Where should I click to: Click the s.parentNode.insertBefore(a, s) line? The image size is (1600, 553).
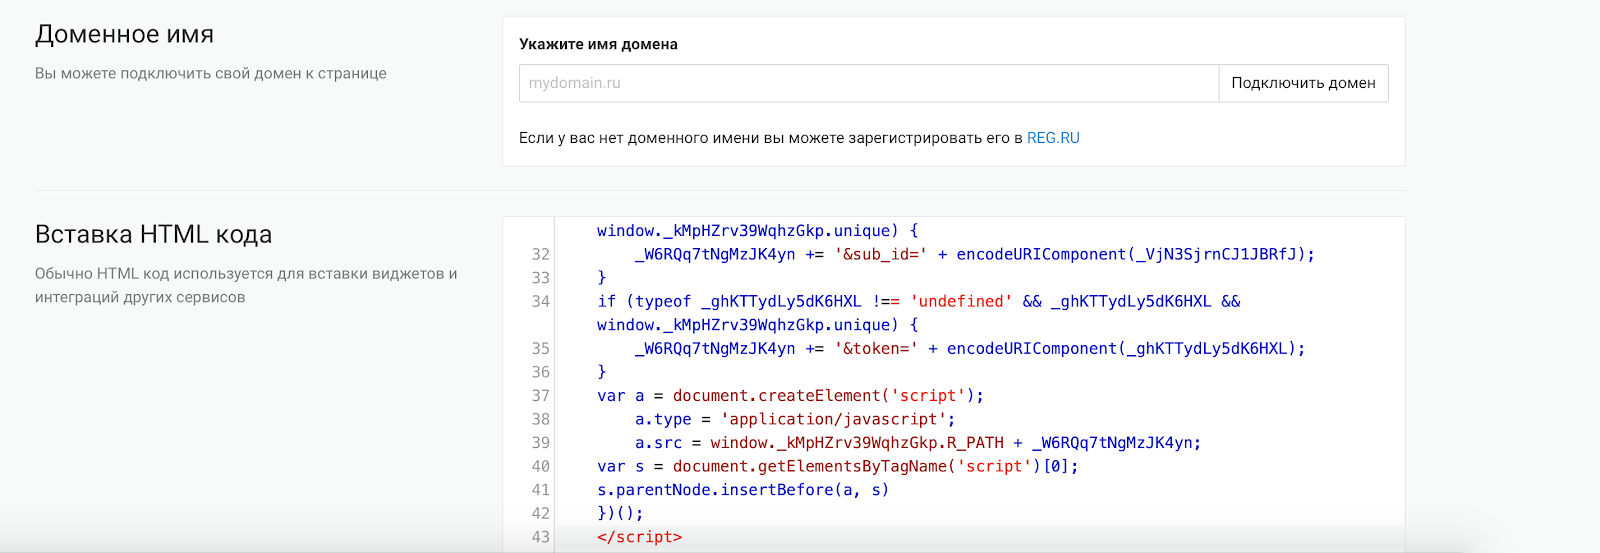click(x=743, y=489)
